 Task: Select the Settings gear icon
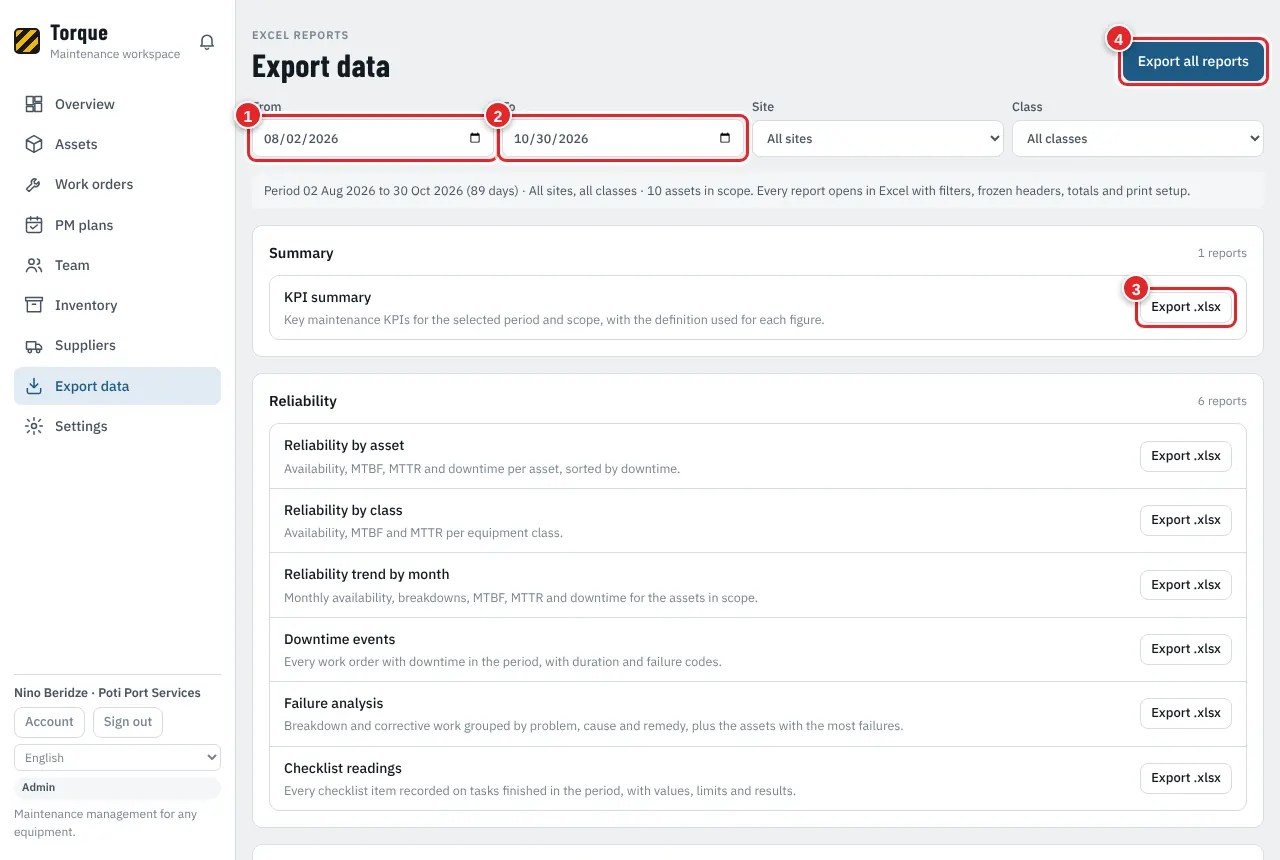34,426
